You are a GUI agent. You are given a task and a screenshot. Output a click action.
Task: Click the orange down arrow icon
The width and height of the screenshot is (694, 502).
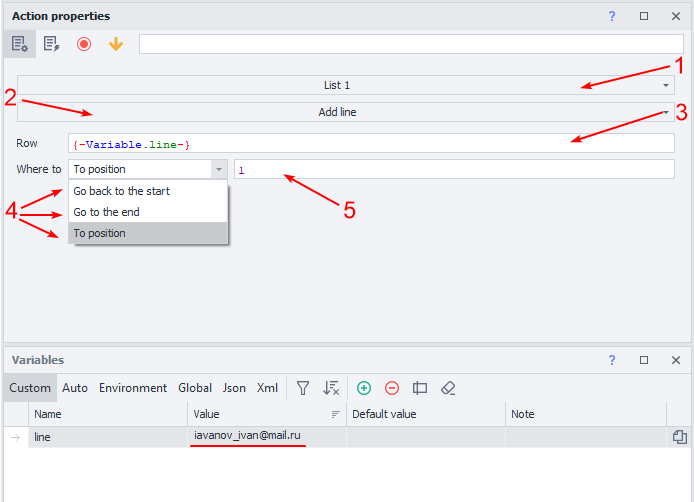[x=116, y=44]
